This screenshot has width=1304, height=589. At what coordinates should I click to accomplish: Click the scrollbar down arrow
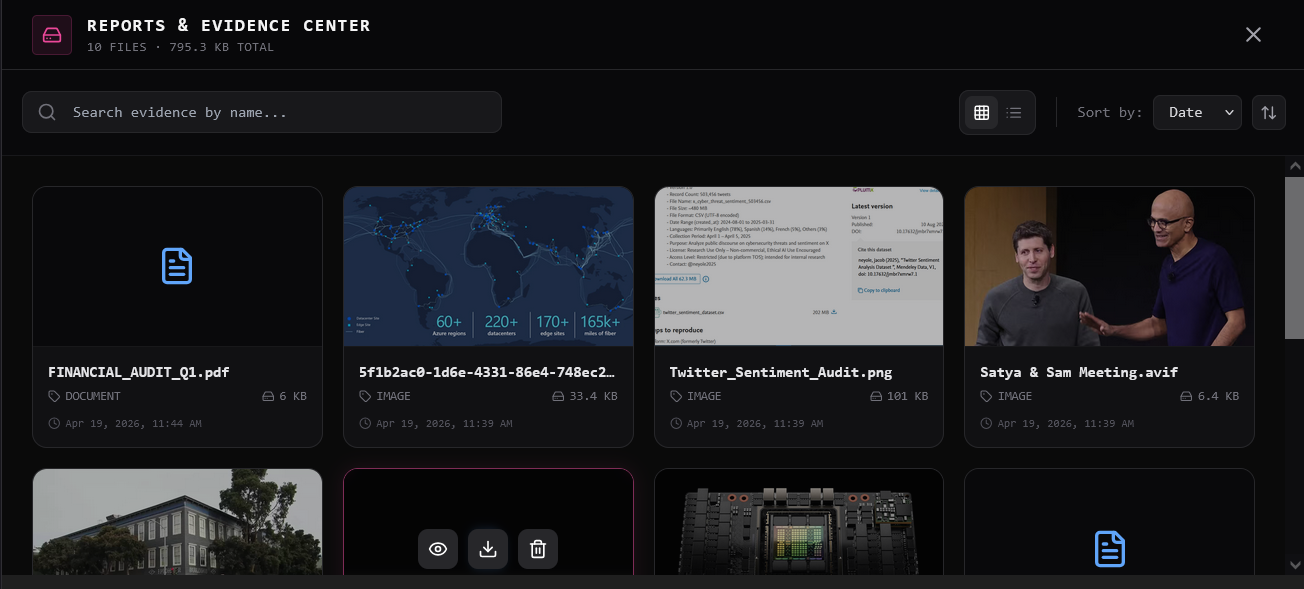(x=1294, y=565)
